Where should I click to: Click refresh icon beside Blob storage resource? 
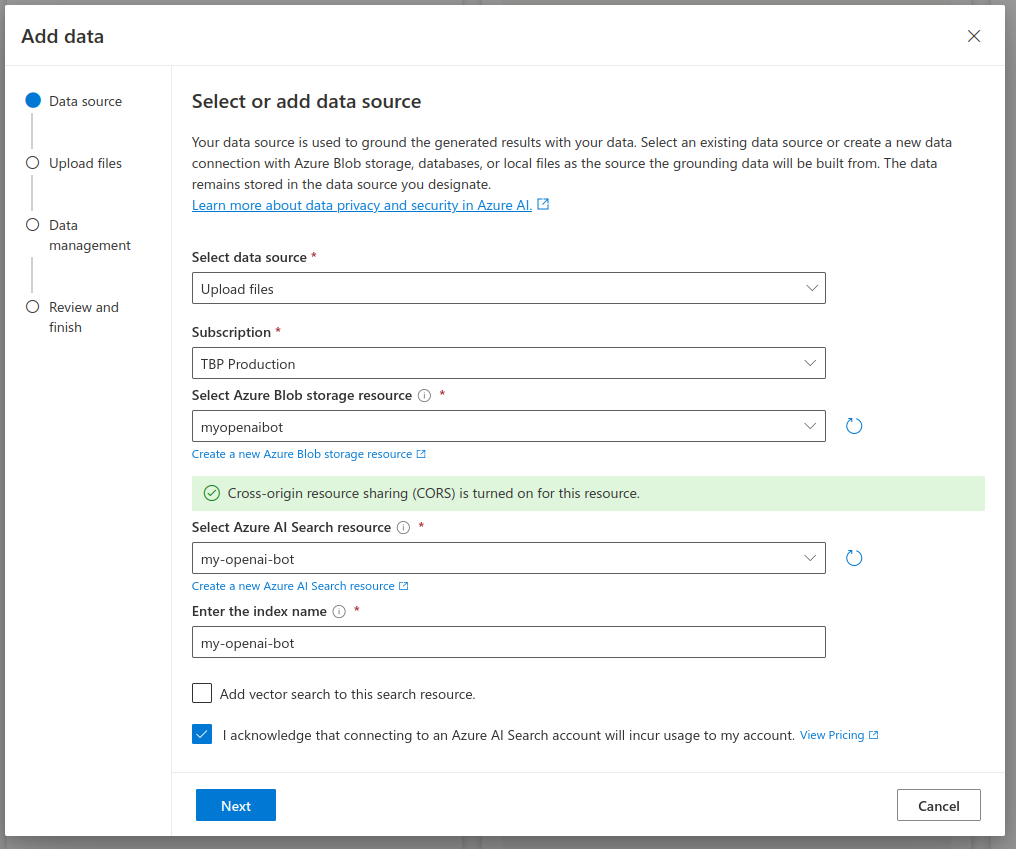click(854, 426)
